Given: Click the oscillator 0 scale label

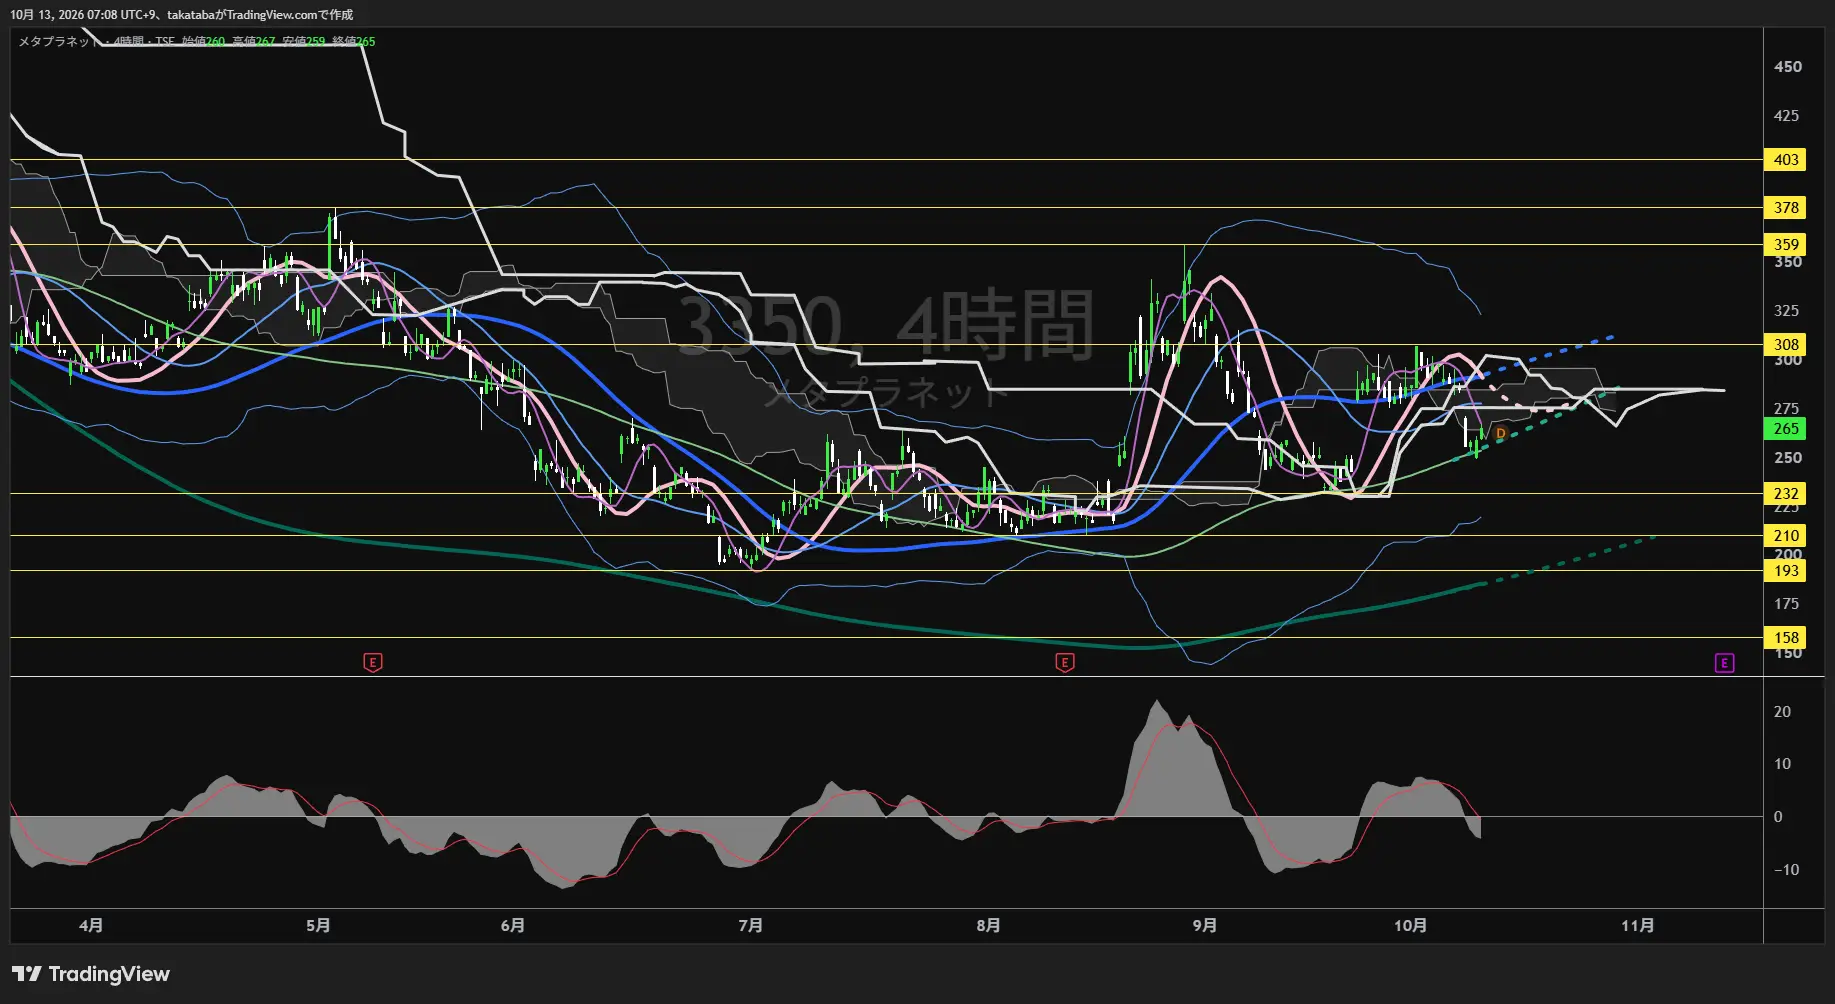Looking at the screenshot, I should [1778, 817].
